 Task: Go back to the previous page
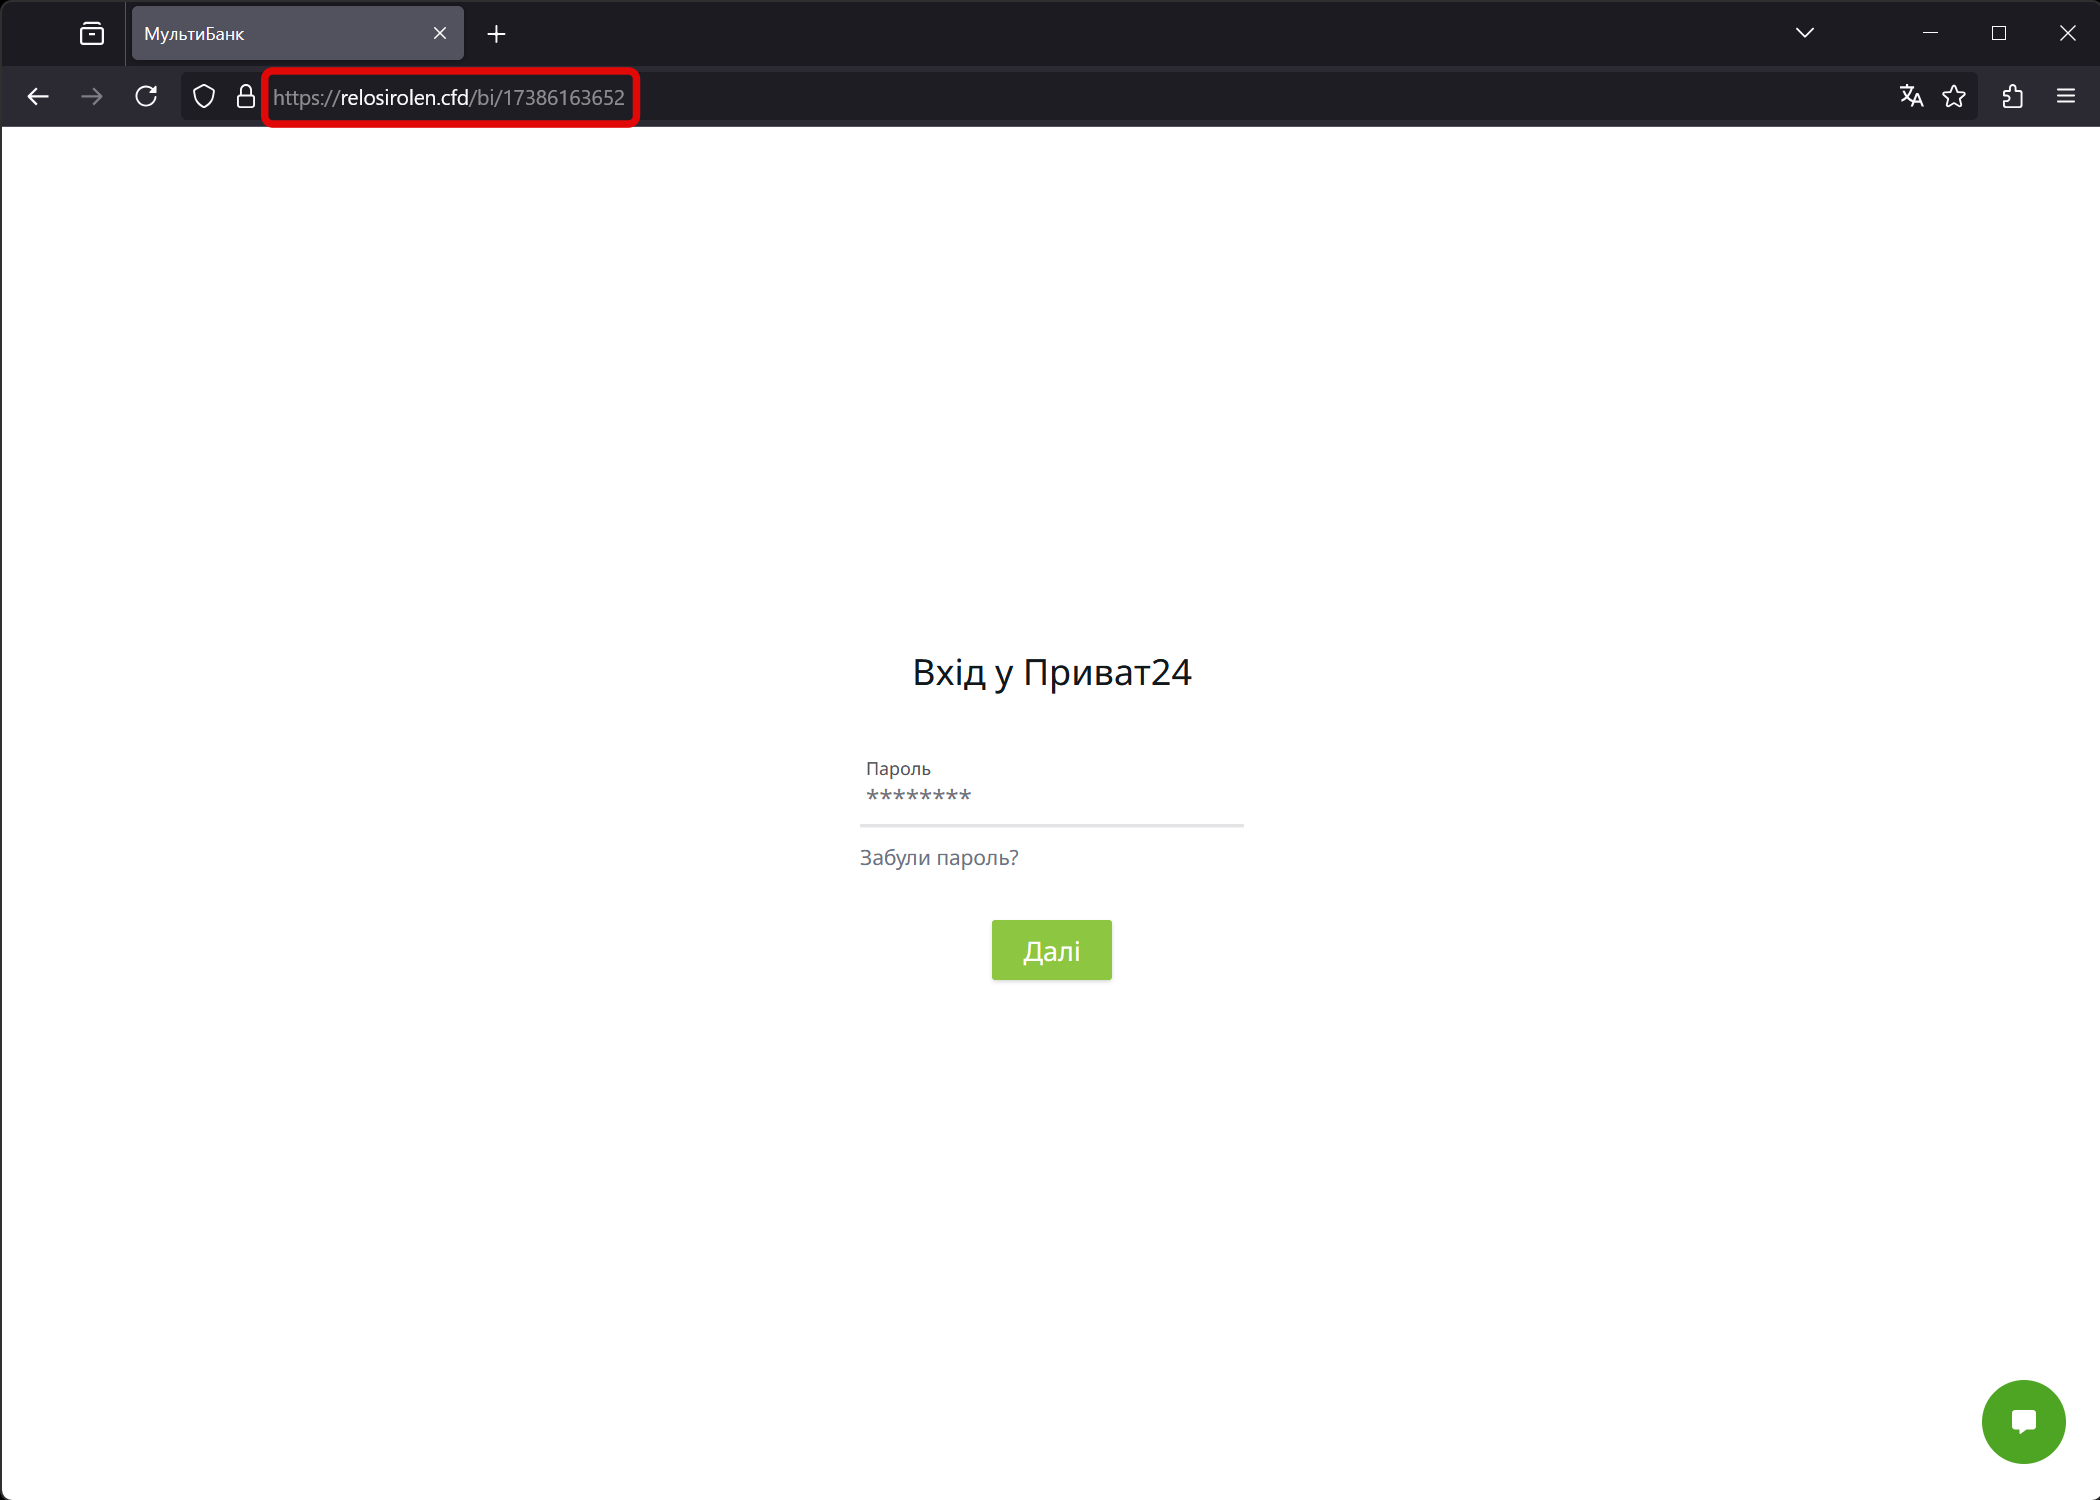tap(38, 97)
